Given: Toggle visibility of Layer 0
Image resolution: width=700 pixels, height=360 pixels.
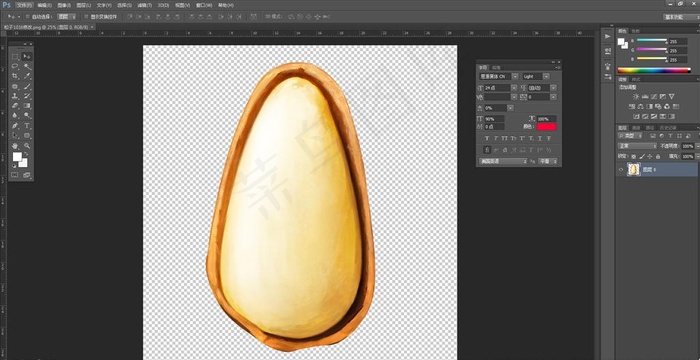Looking at the screenshot, I should tap(621, 170).
